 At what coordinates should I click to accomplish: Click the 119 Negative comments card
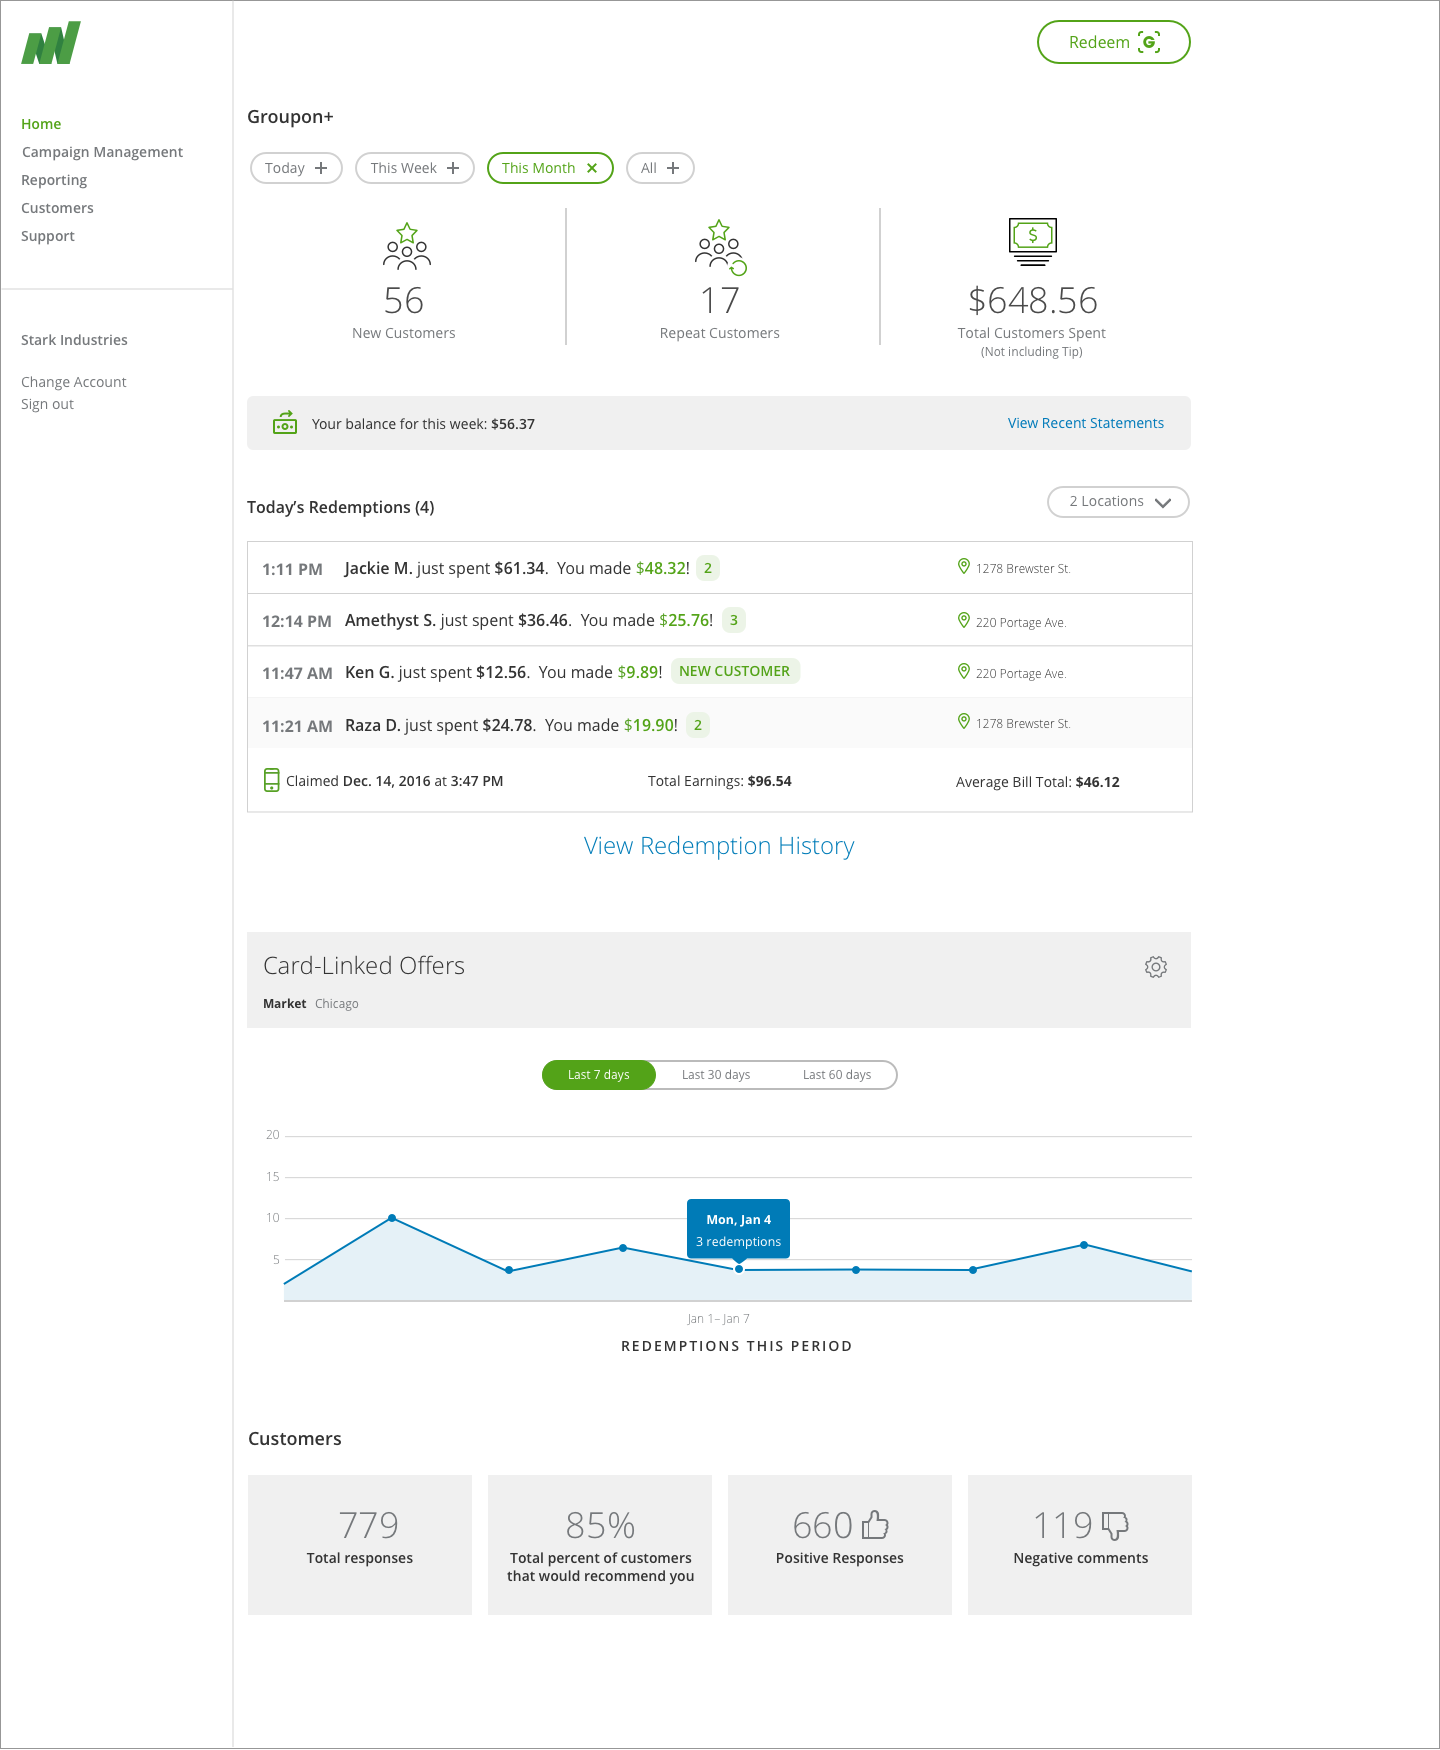coord(1080,1545)
